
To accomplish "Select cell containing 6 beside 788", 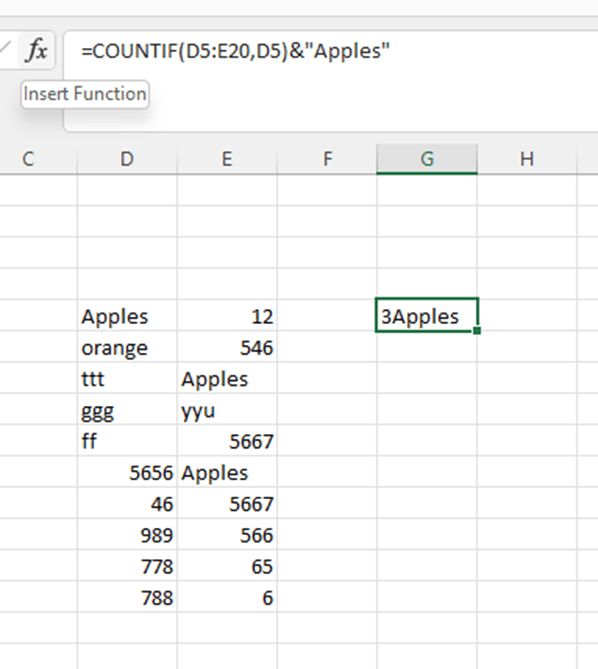I will pos(227,596).
